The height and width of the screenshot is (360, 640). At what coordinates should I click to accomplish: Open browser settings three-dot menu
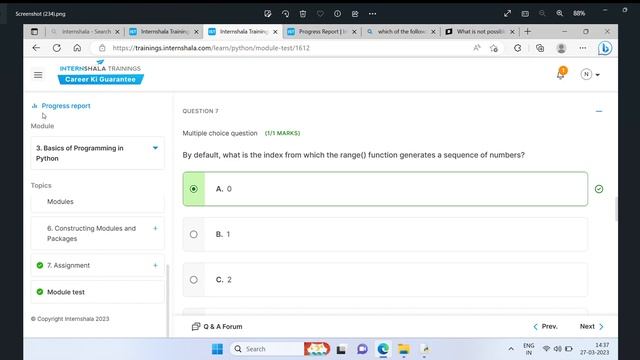[x=582, y=48]
